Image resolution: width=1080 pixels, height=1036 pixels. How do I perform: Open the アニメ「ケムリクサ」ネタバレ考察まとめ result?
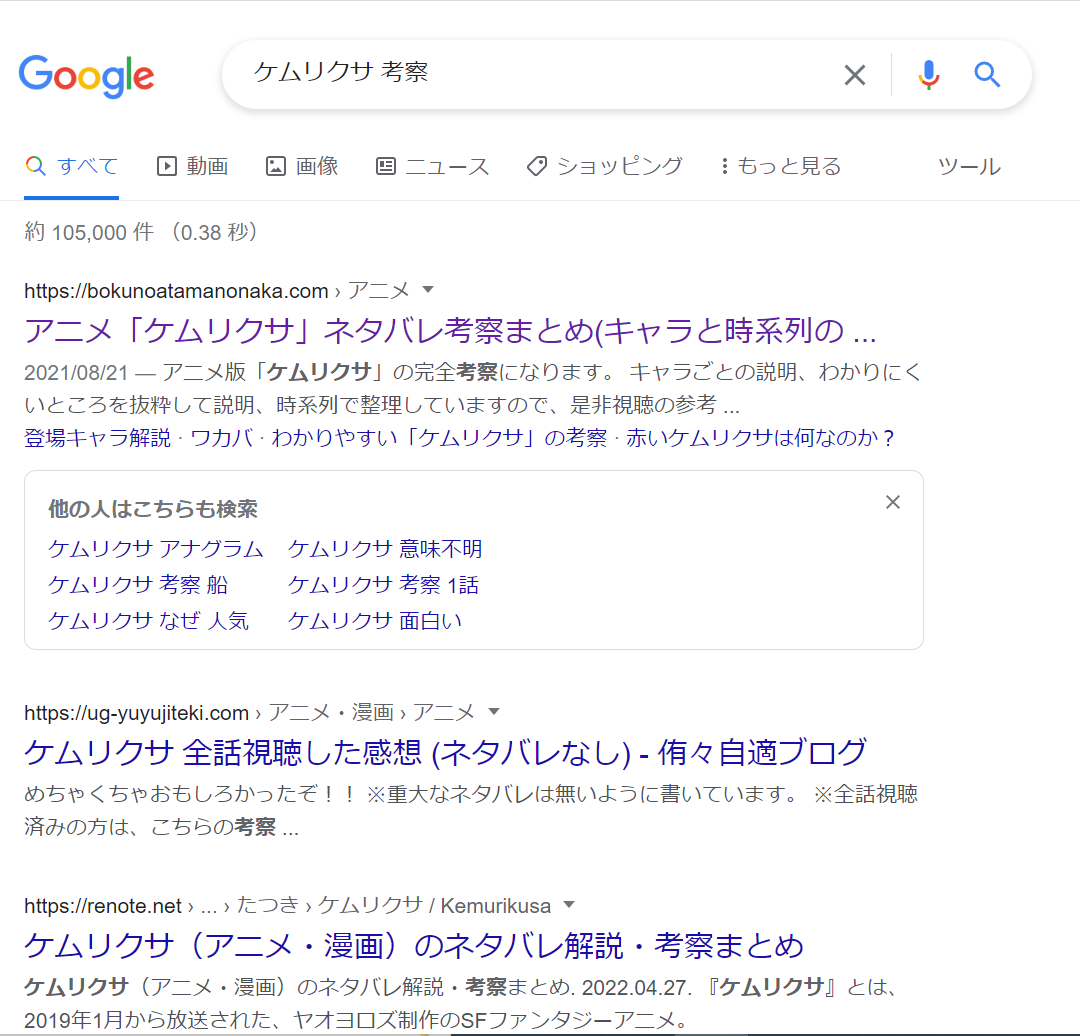click(x=450, y=331)
